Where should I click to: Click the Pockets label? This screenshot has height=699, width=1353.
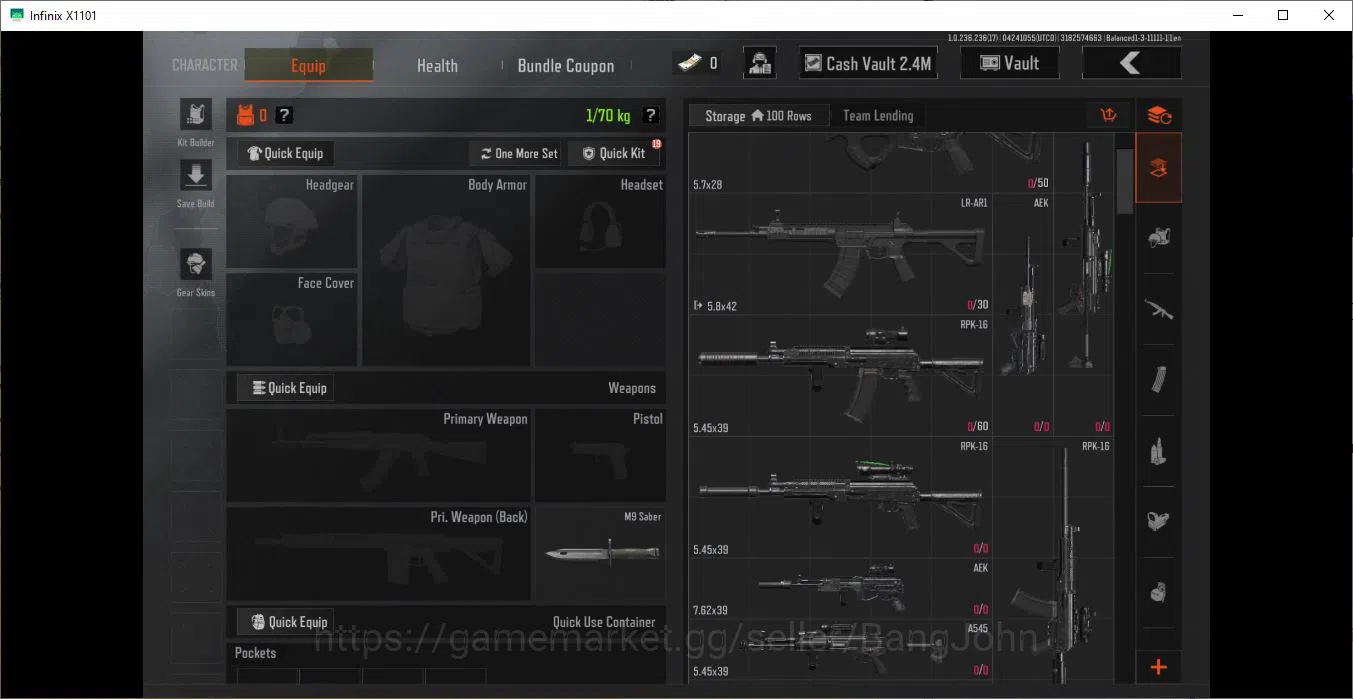click(255, 652)
